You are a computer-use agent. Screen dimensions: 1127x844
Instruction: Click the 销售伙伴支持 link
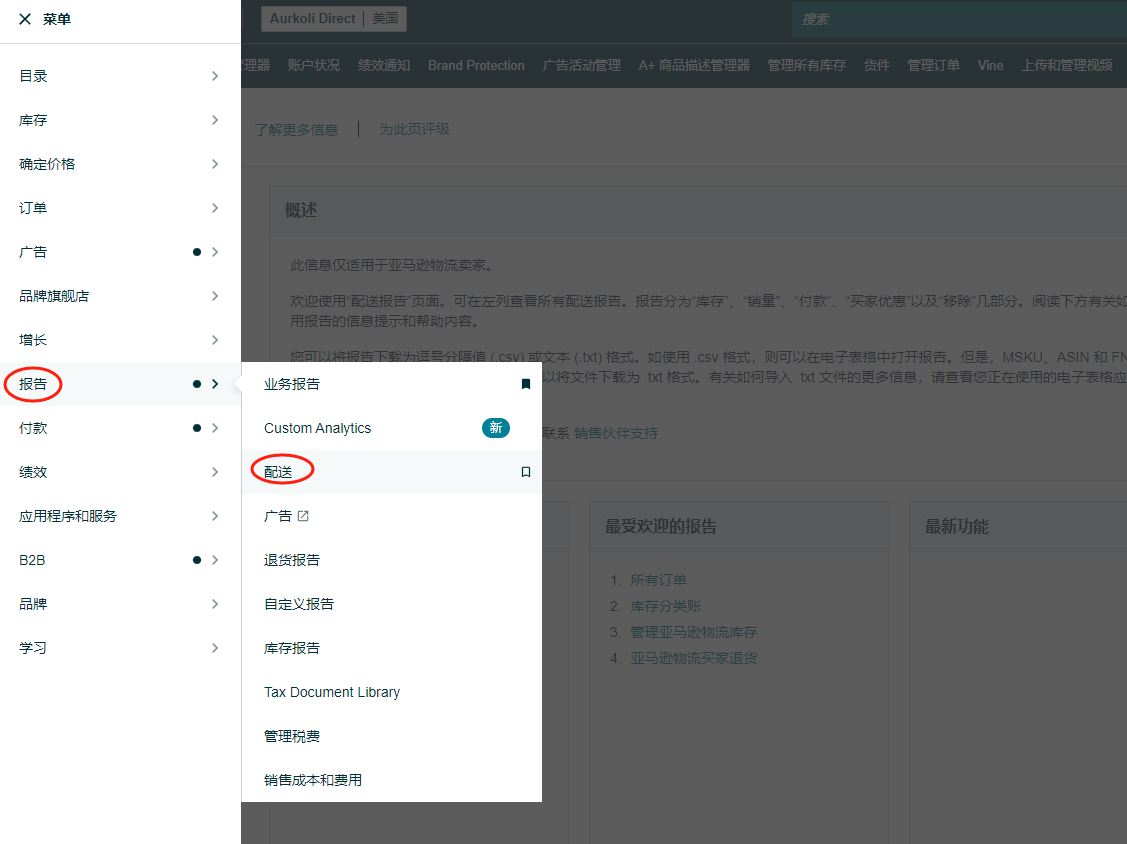tap(616, 433)
